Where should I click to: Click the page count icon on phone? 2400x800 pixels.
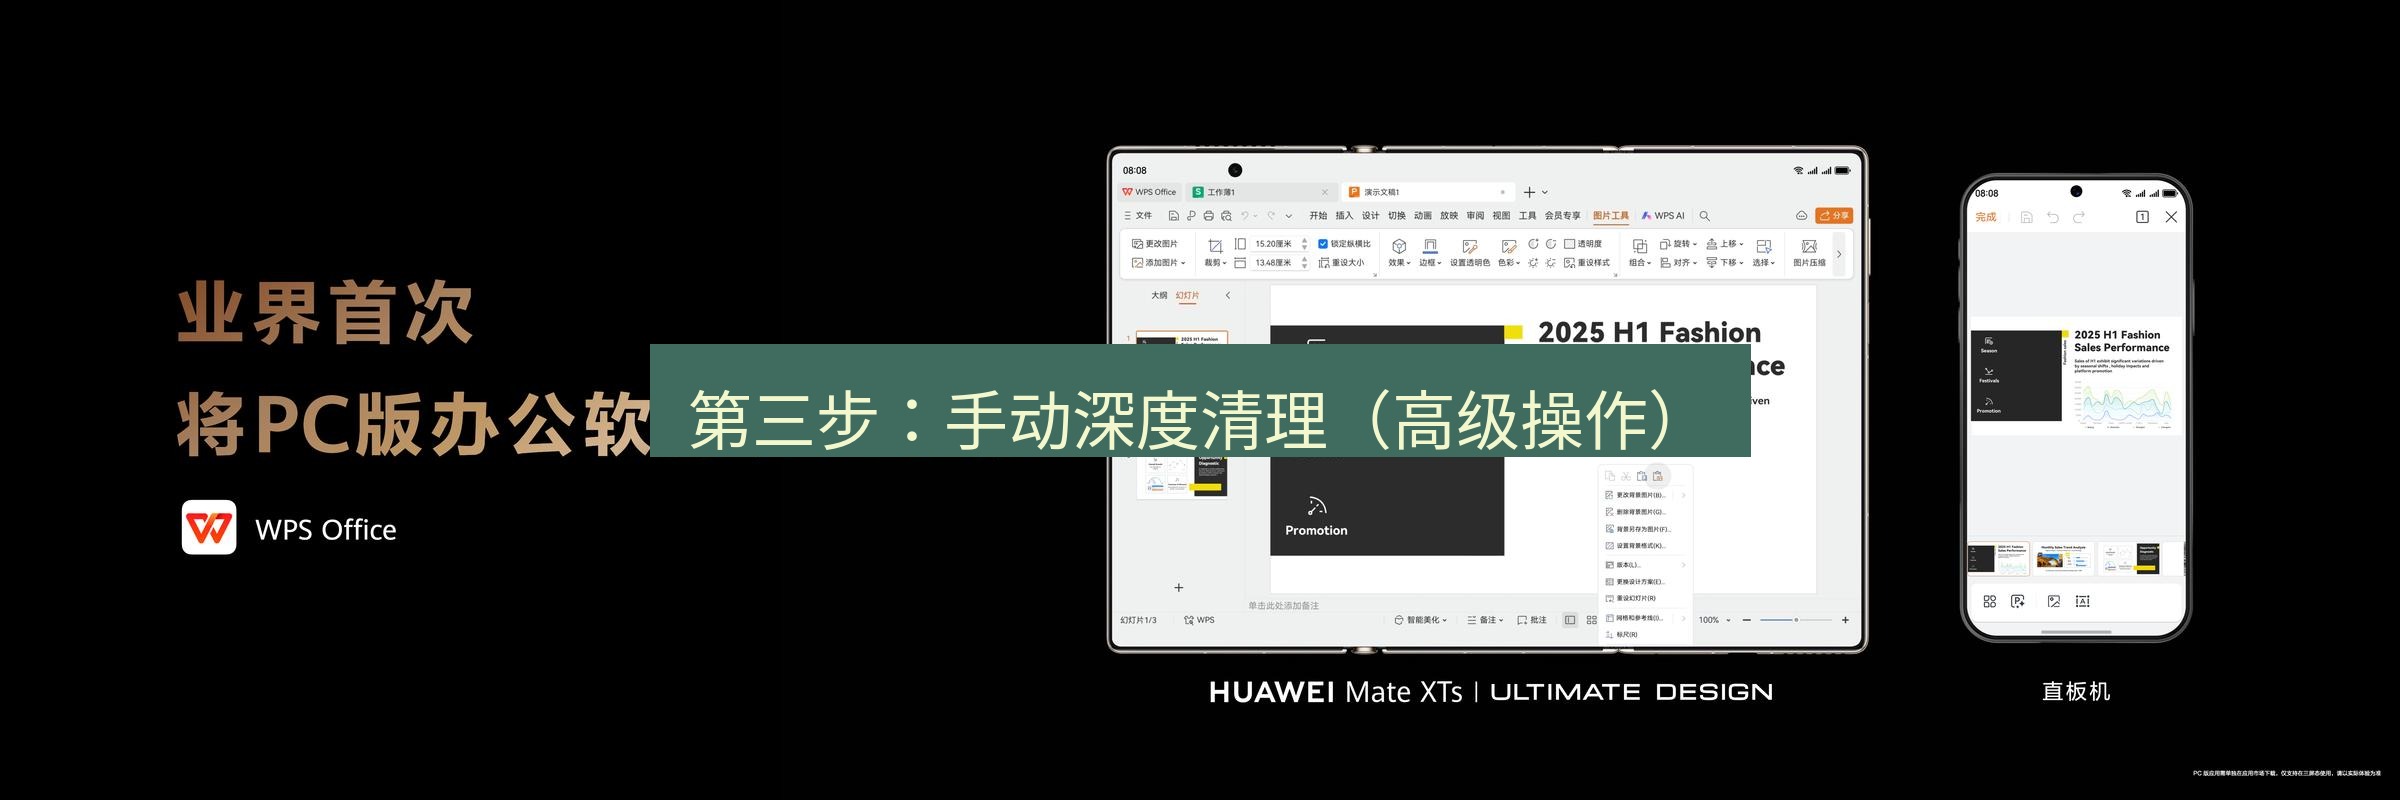2142,217
